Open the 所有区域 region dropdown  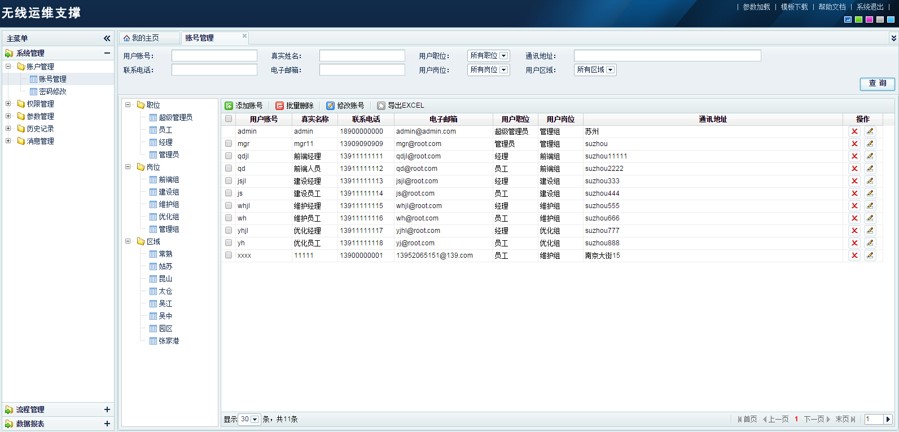(595, 69)
